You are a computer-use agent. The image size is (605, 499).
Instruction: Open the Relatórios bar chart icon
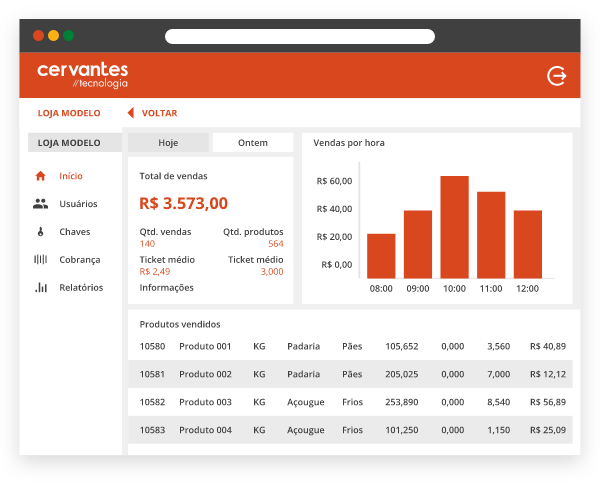coord(41,287)
